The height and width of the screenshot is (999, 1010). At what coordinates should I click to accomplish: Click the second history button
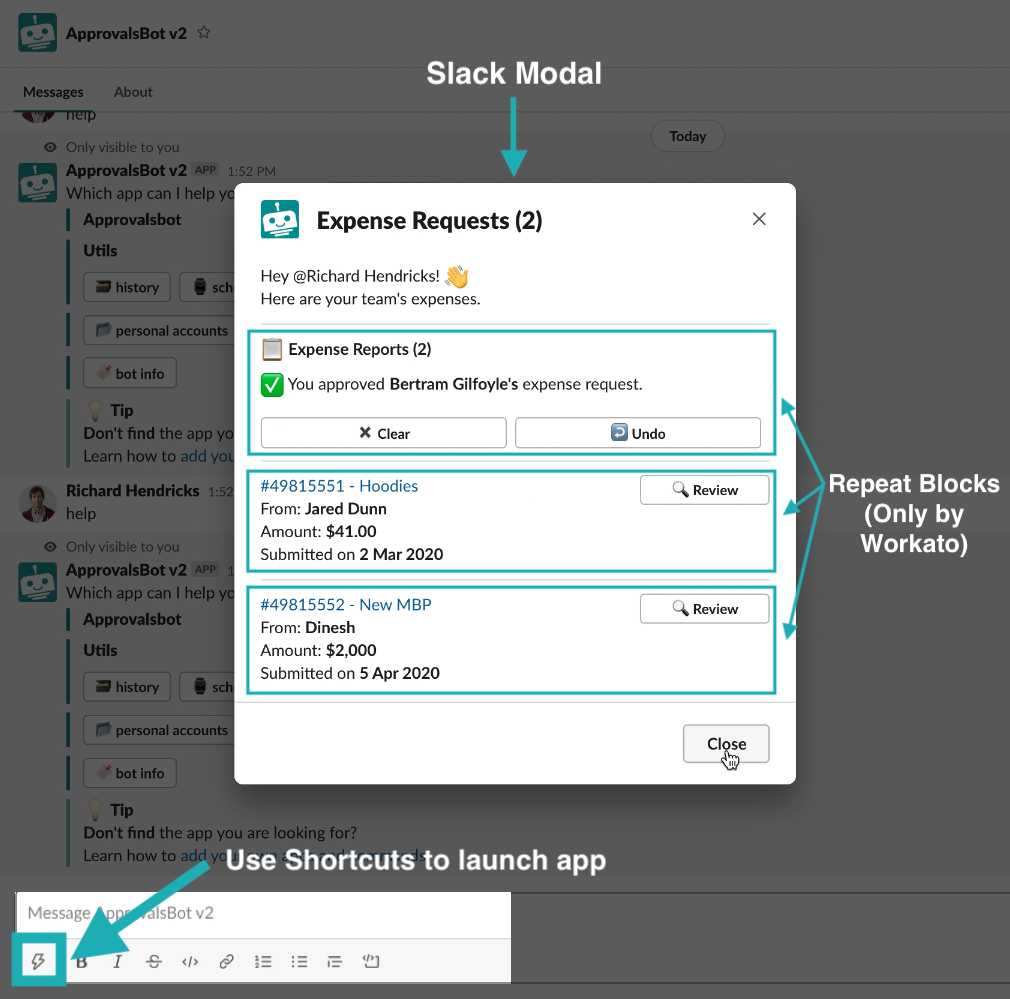(127, 687)
